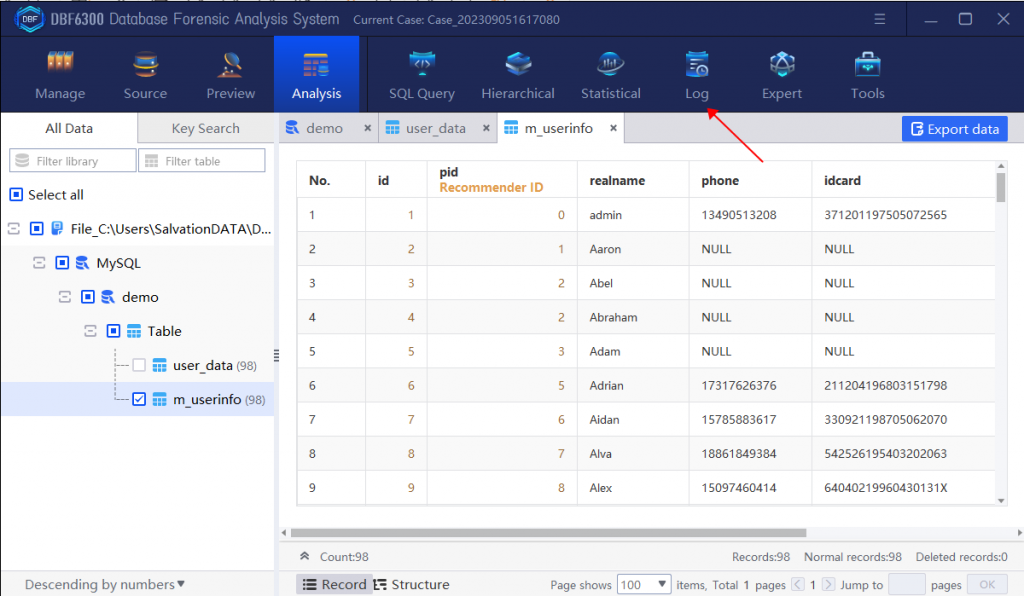The height and width of the screenshot is (596, 1024).
Task: Click the Filter table input field
Action: pyautogui.click(x=202, y=161)
